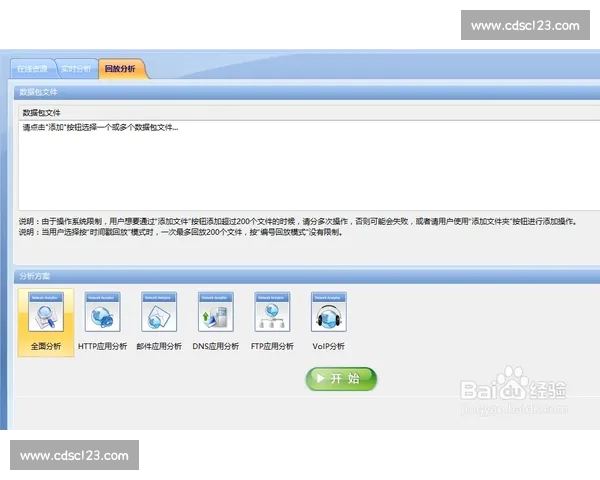Switch to the 实时分析 tab
Image resolution: width=600 pixels, height=480 pixels.
pyautogui.click(x=76, y=69)
